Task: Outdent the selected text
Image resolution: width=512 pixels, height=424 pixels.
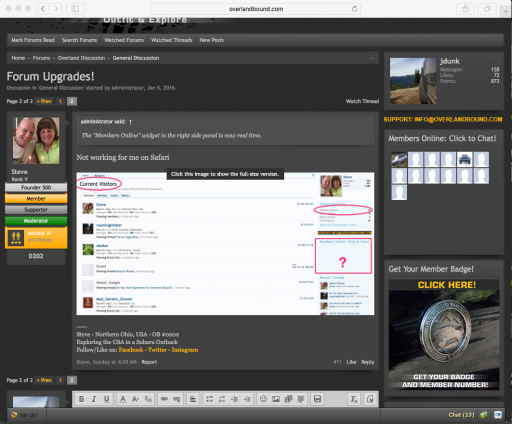Action: [234, 399]
